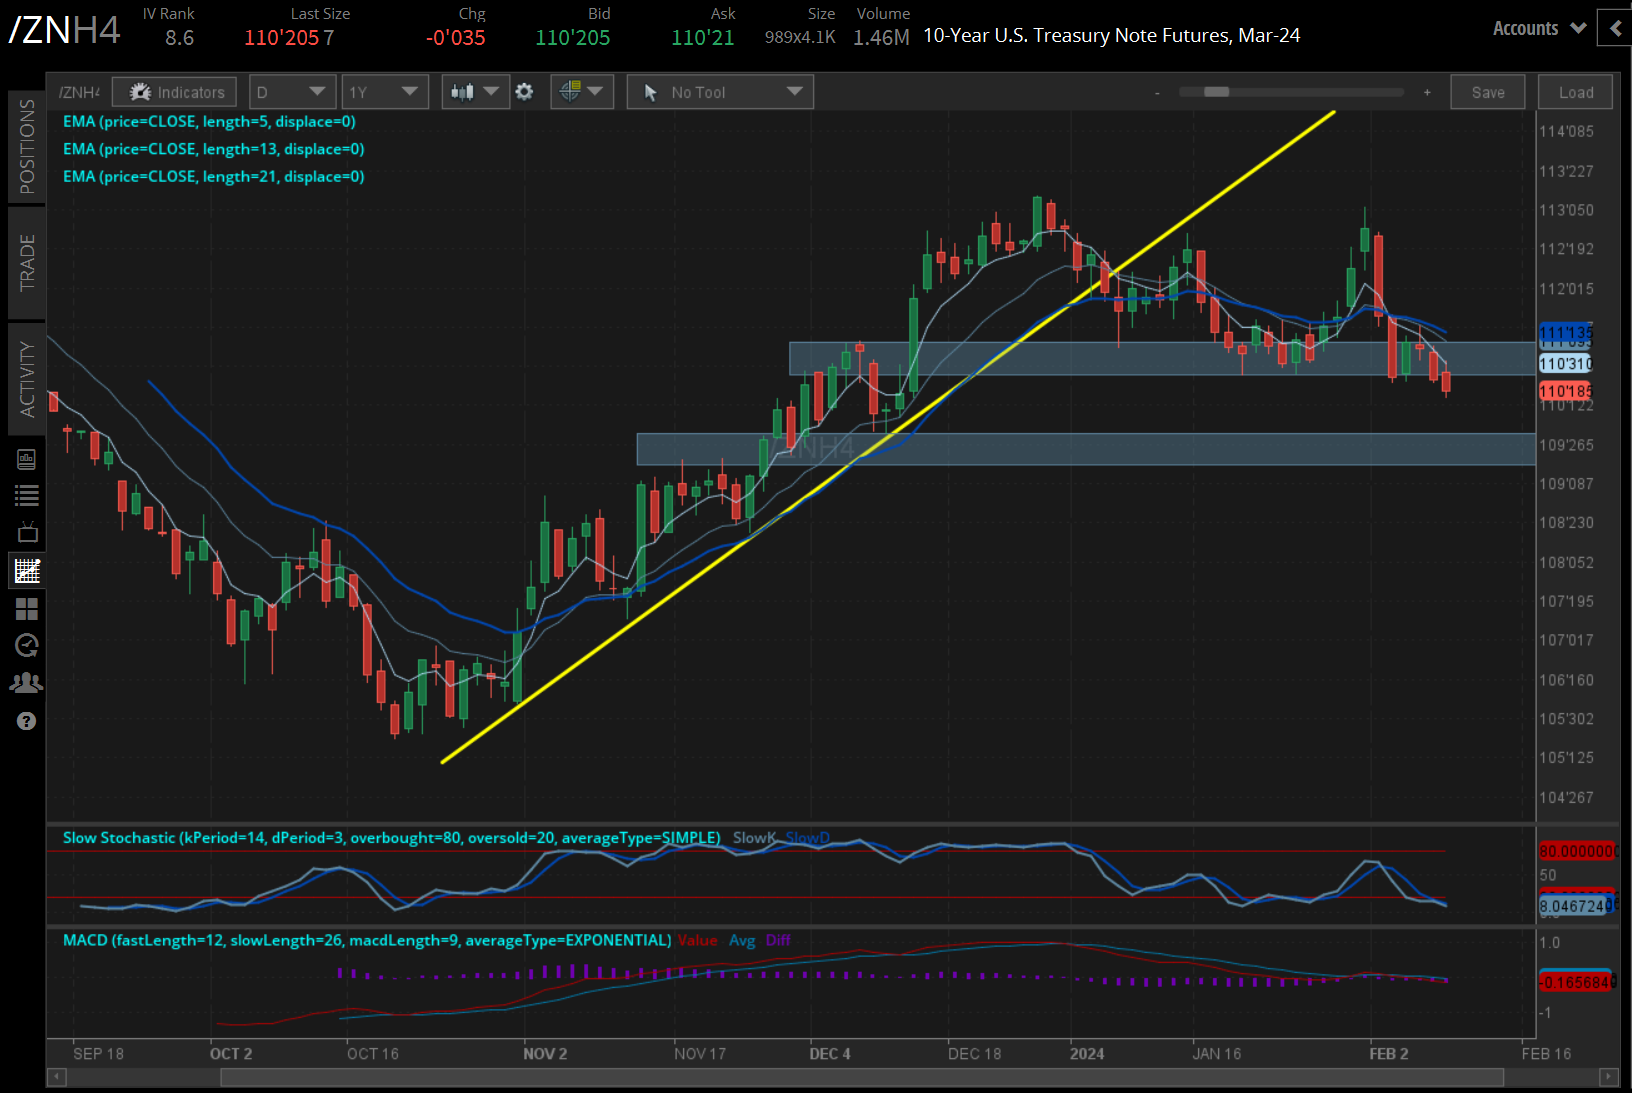Viewport: 1632px width, 1093px height.
Task: Click the candlestick chart style icon
Action: click(463, 91)
